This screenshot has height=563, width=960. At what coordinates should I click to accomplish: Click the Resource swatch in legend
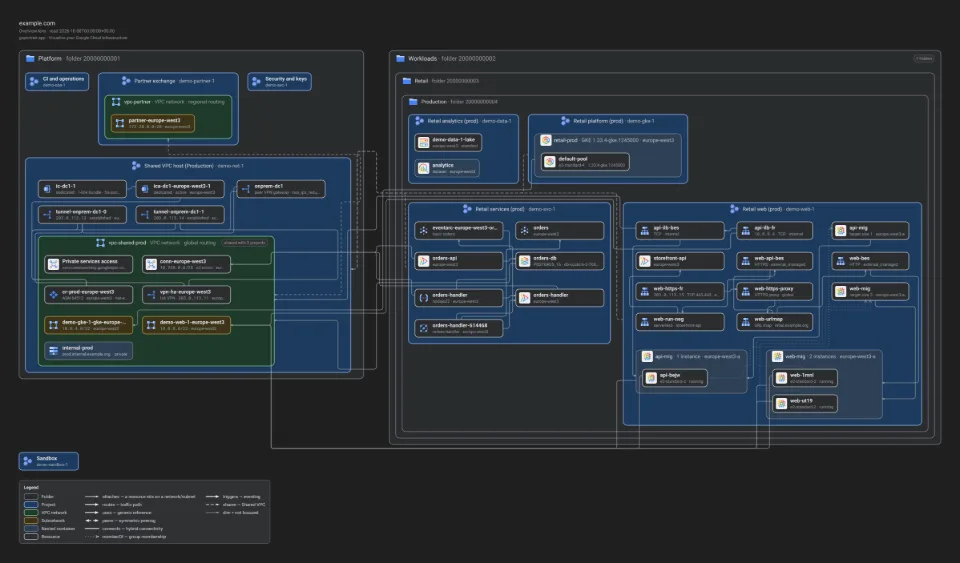tap(31, 537)
